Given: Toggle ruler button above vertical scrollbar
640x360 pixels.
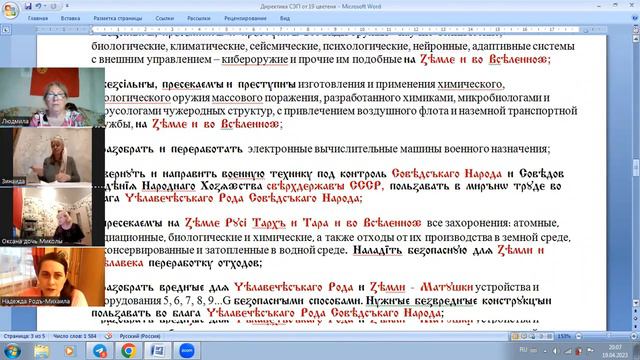Looking at the screenshot, I should pos(636,30).
